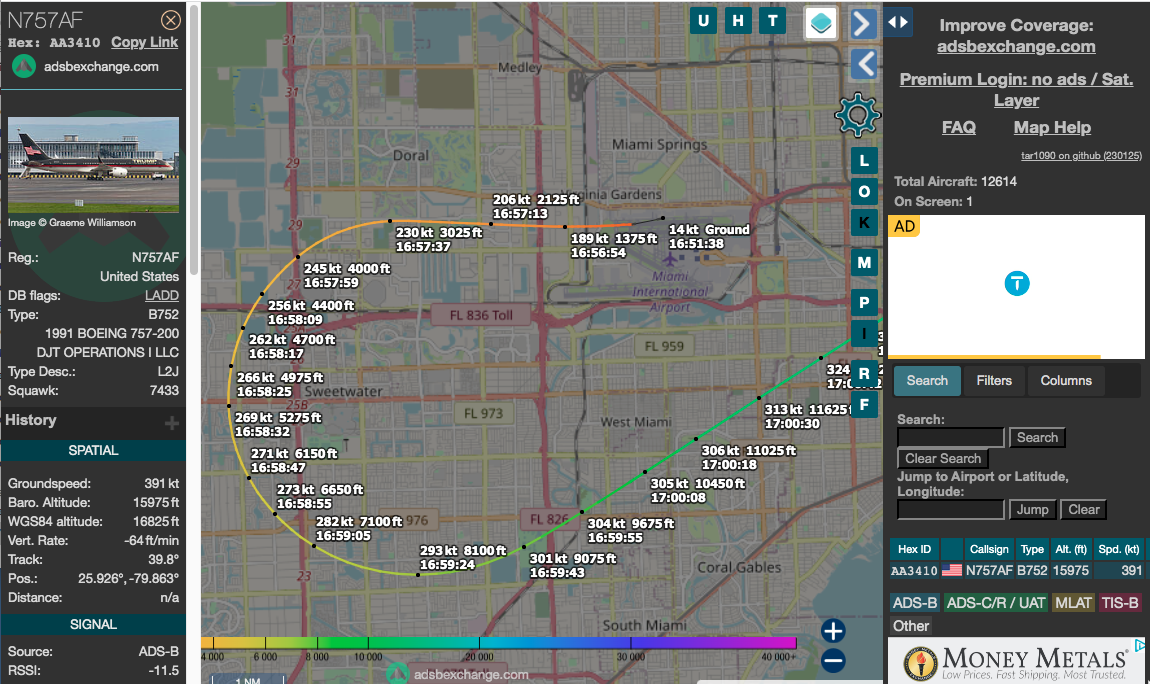Sort table by Hex ID column

915,549
